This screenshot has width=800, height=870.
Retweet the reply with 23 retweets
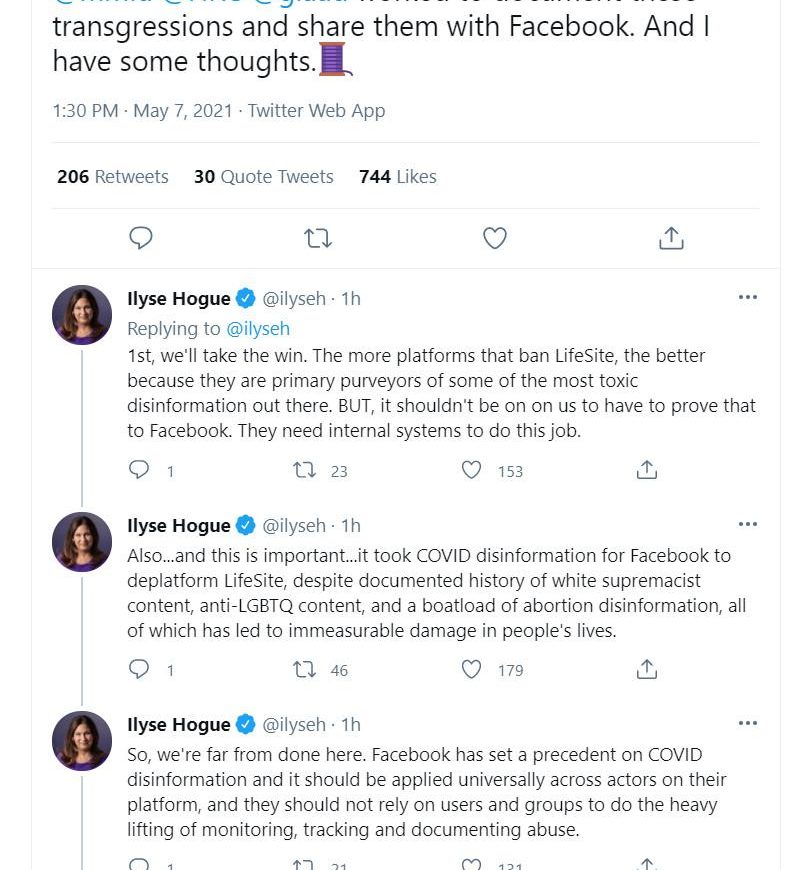coord(303,470)
